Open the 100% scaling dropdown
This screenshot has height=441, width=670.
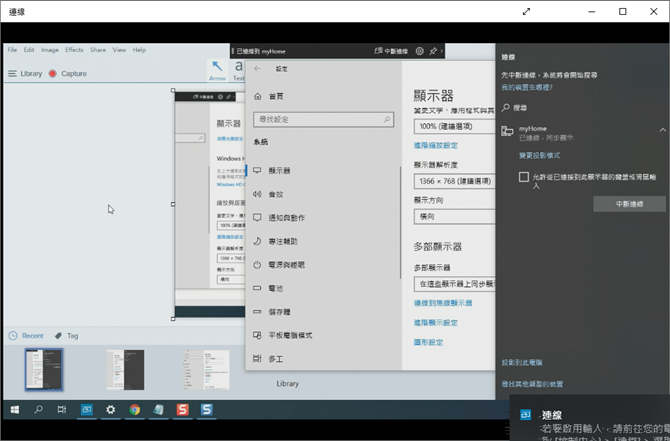[x=454, y=126]
